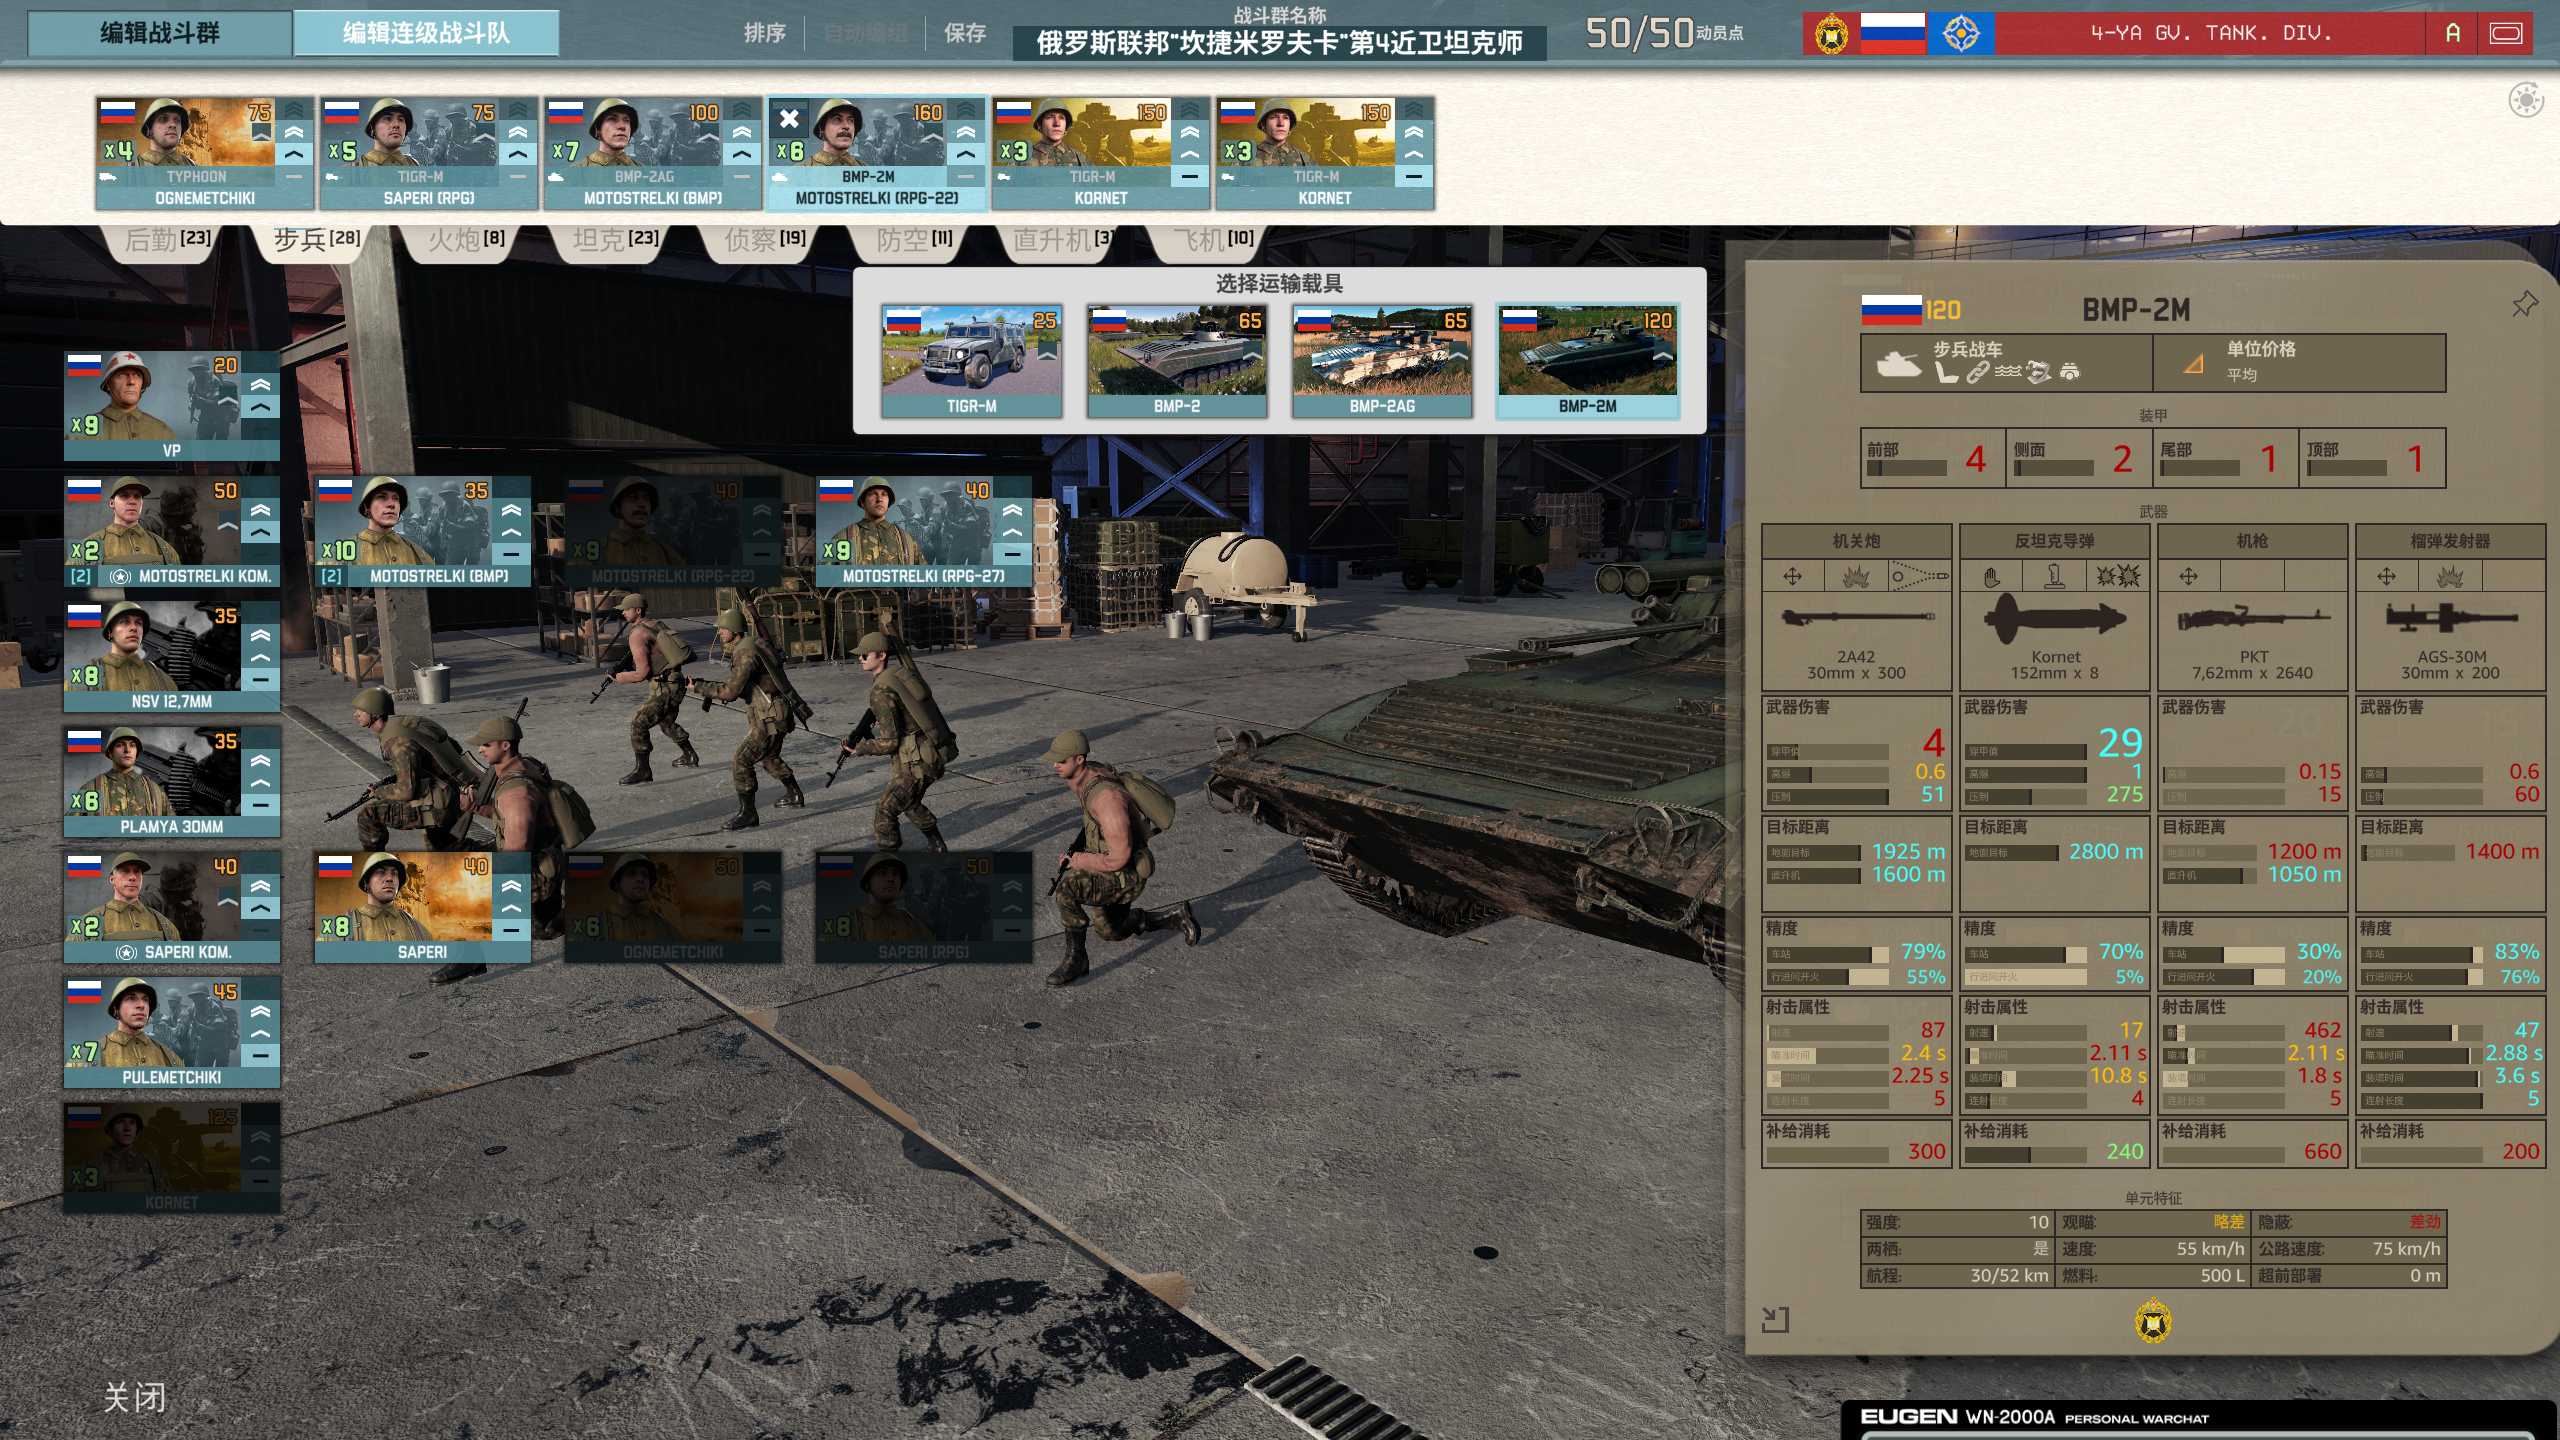This screenshot has height=1440, width=2560.
Task: Click 关闭 to close the editor
Action: 135,1397
